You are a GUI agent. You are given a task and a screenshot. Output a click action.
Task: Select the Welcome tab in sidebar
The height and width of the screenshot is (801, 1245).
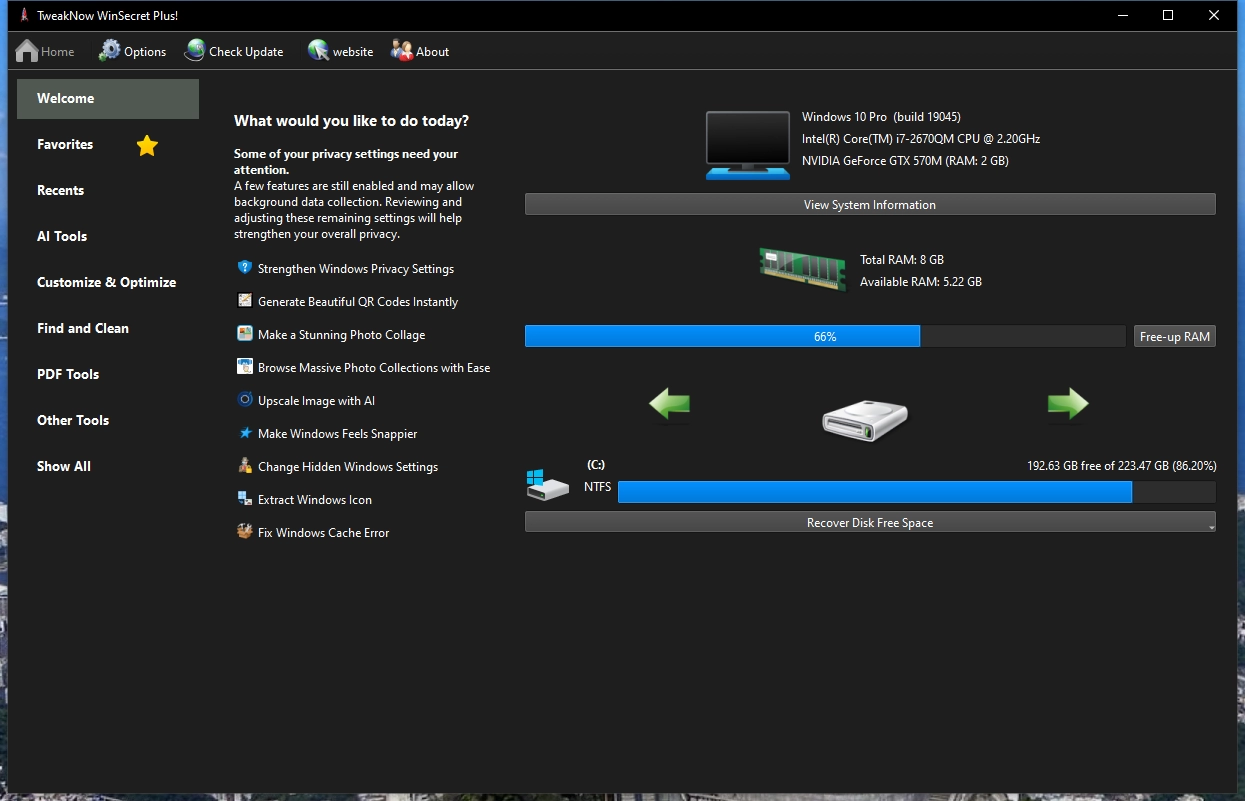click(108, 99)
